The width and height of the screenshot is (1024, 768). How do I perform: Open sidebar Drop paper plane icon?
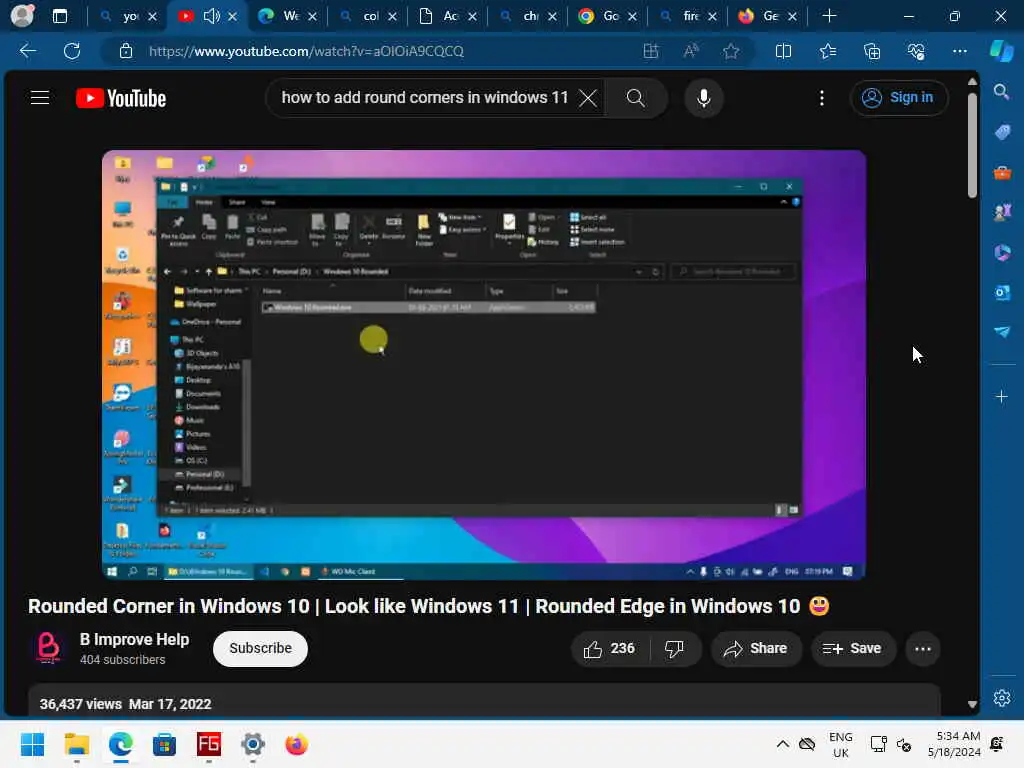pos(1002,332)
